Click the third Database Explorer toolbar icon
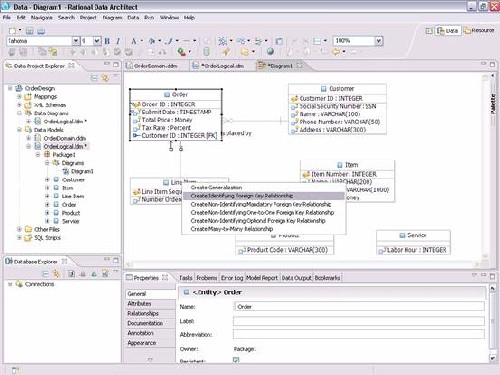500x375 pixels. pyautogui.click(x=71, y=274)
